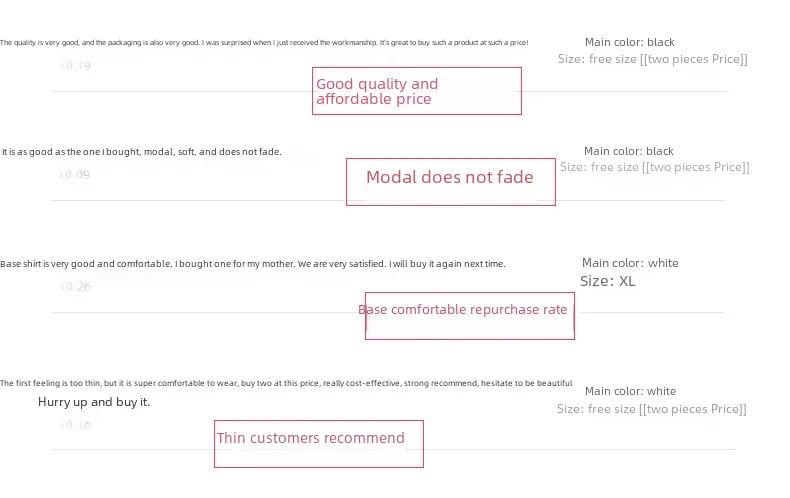Click 'Main color: black' on the second review
Viewport: 790px width, 498px height.
coord(629,151)
